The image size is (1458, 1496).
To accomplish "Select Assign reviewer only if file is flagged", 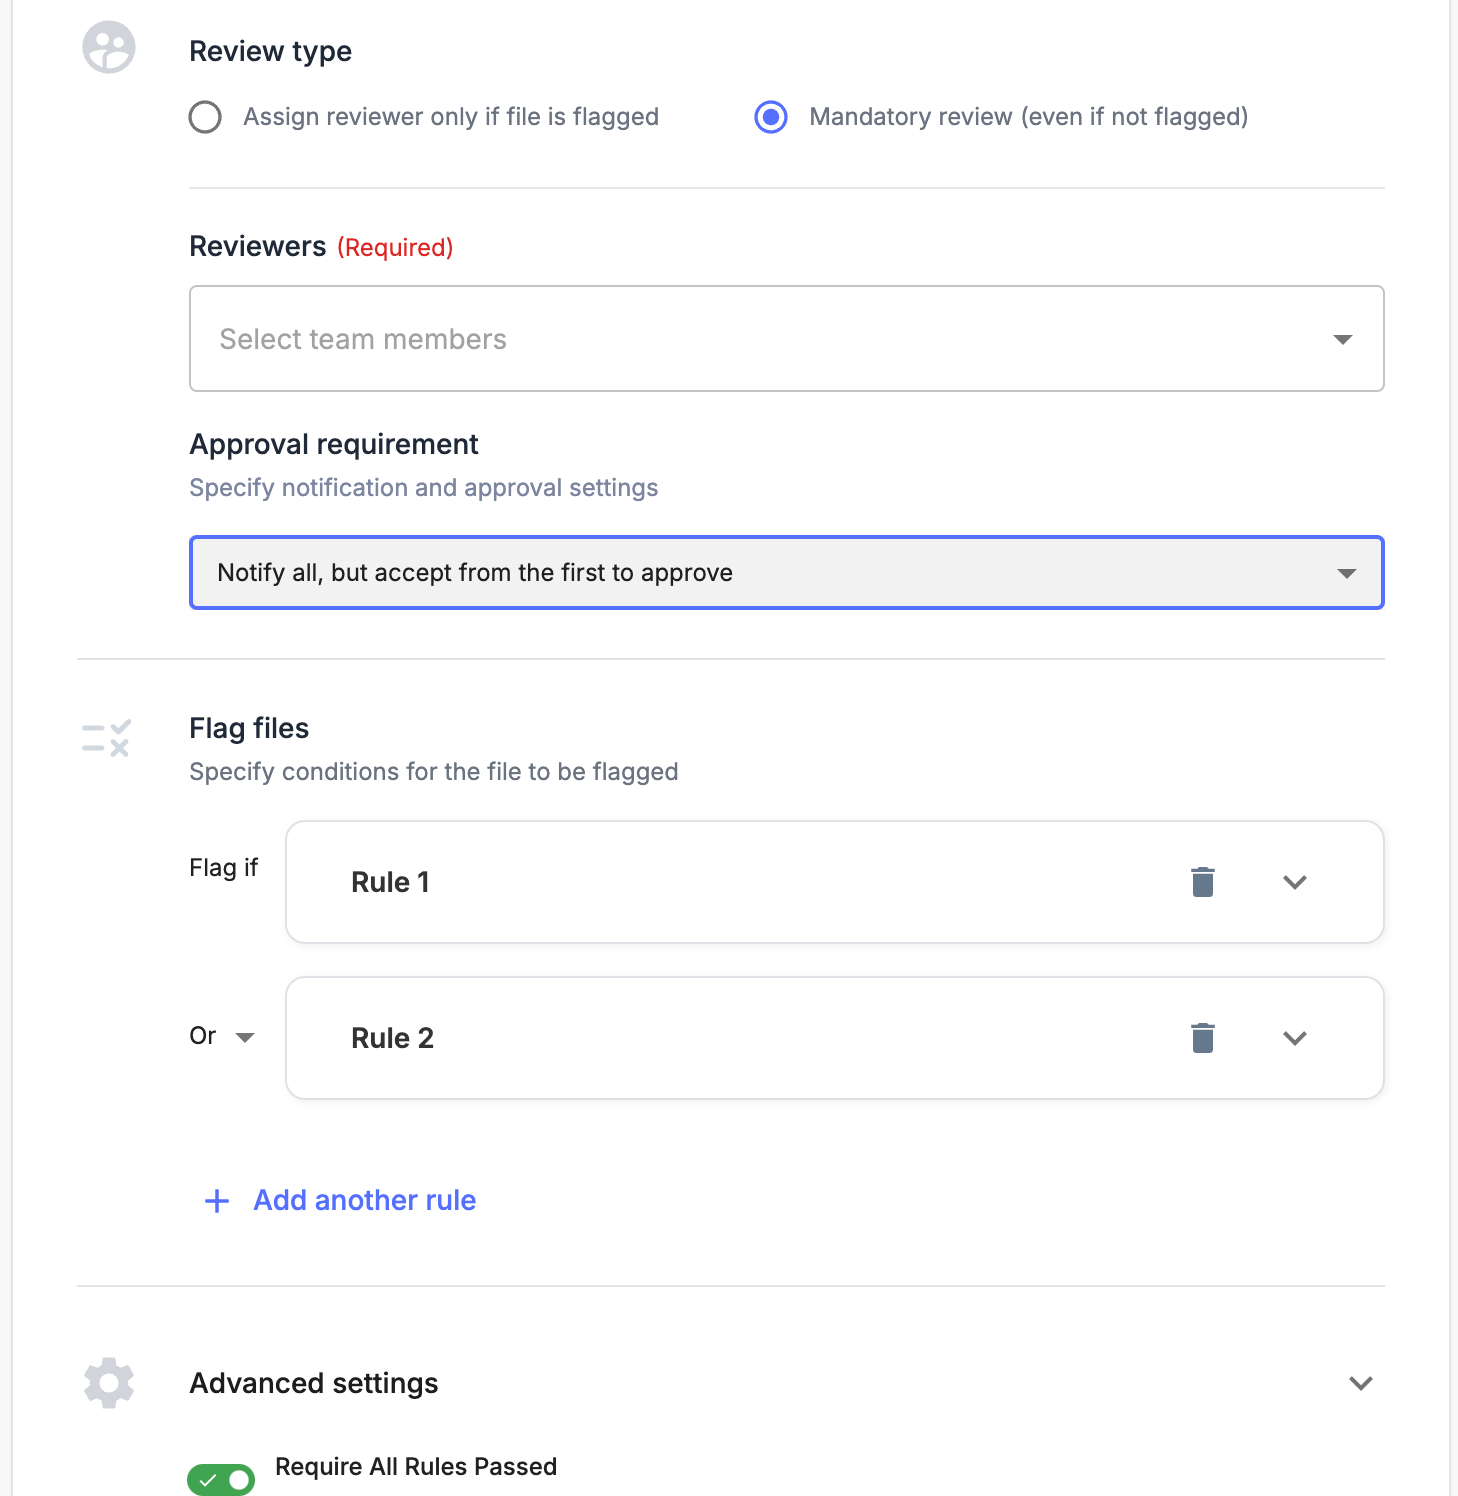I will point(204,117).
